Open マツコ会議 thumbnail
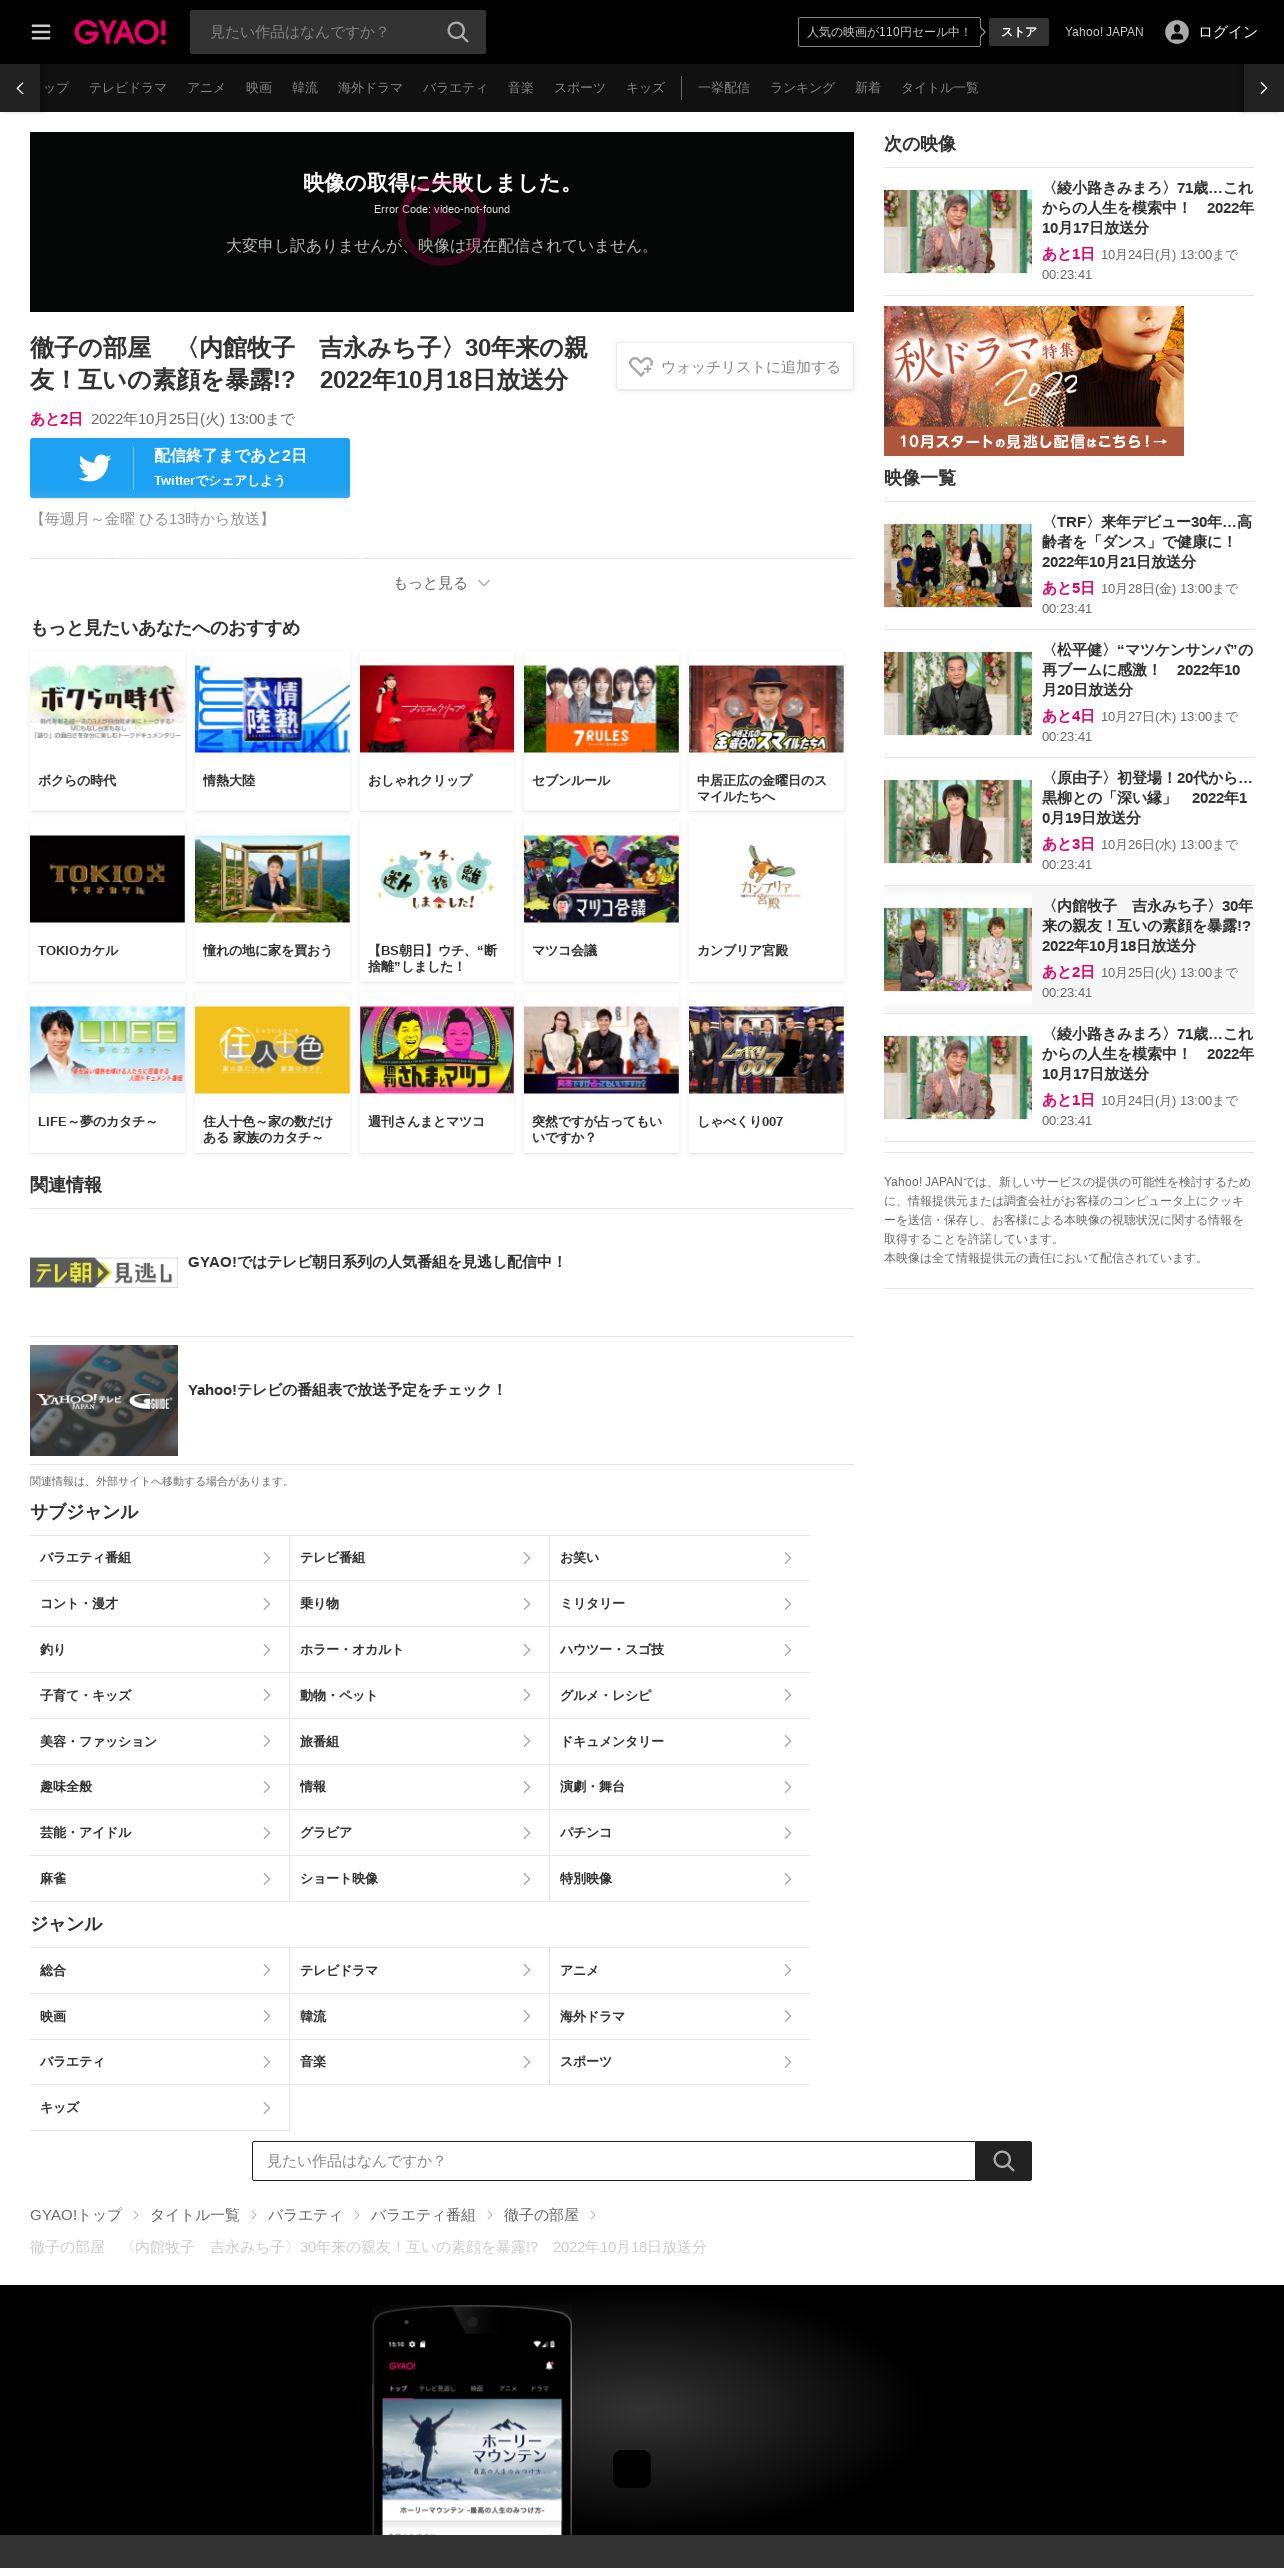1284x2568 pixels. coord(601,879)
